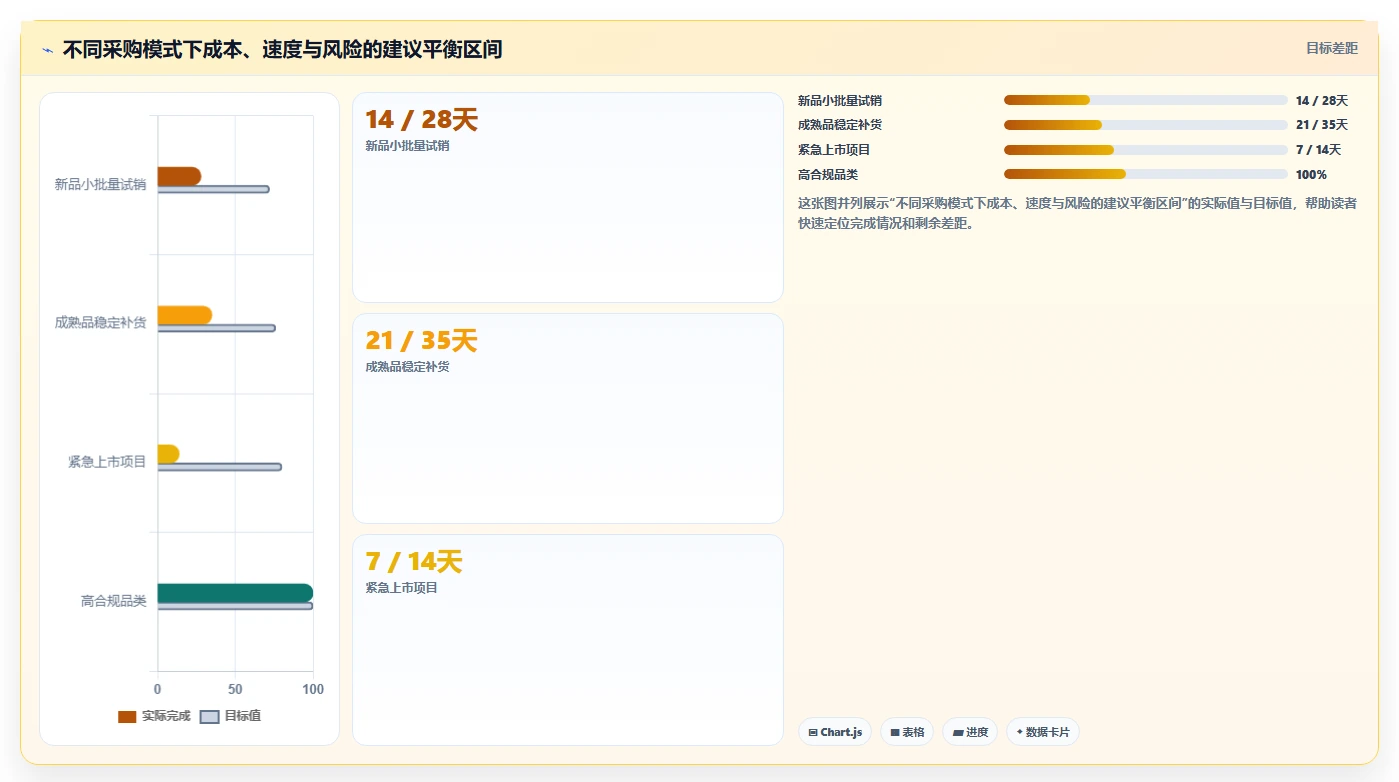Click the 成熟品稳定补货 label in progress list
1399x782 pixels.
click(x=840, y=125)
